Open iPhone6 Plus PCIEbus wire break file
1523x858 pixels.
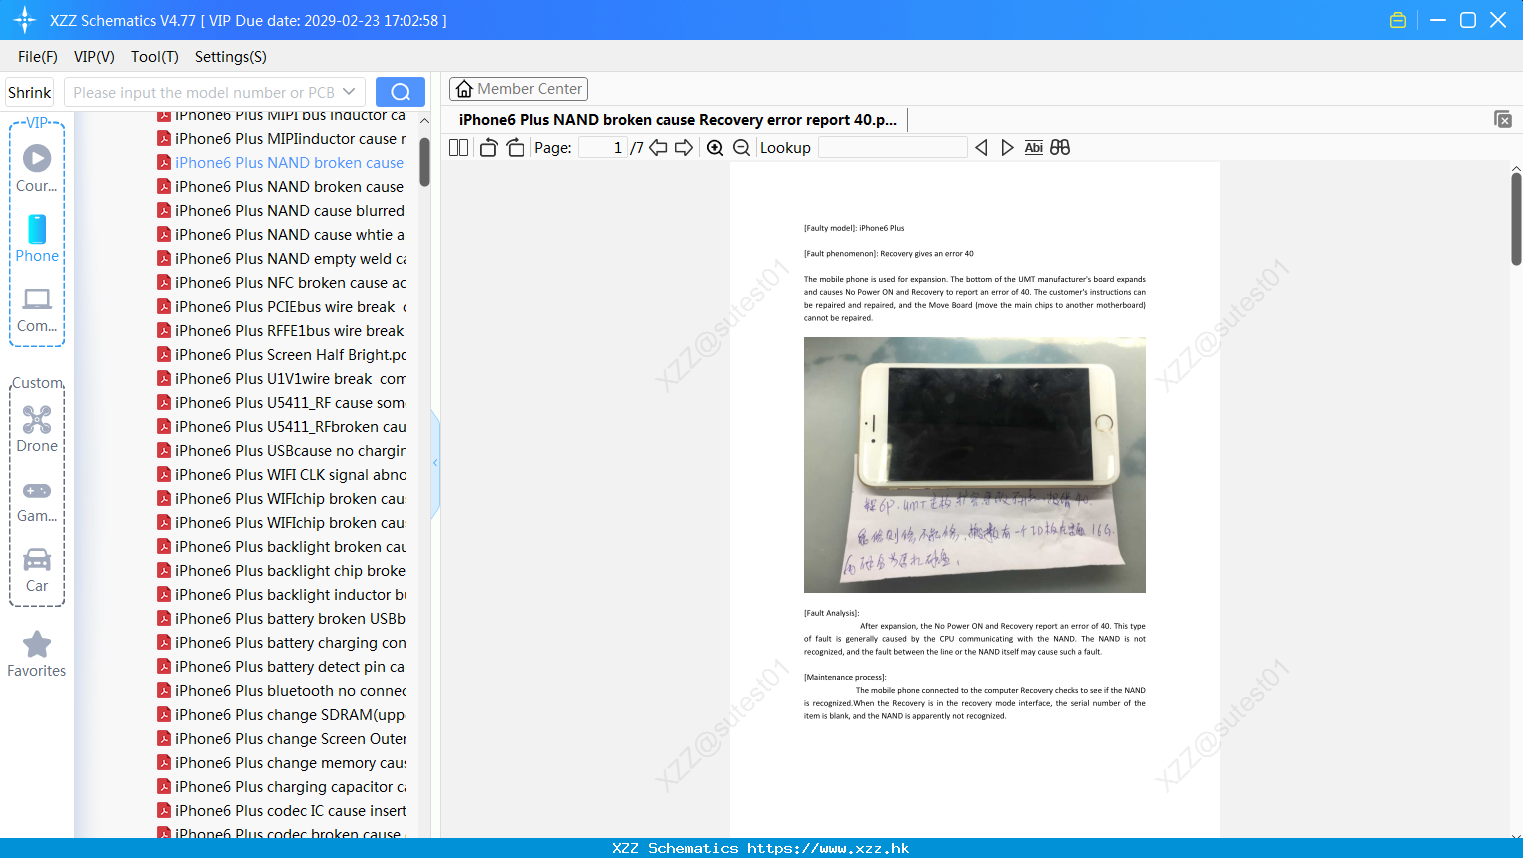281,307
